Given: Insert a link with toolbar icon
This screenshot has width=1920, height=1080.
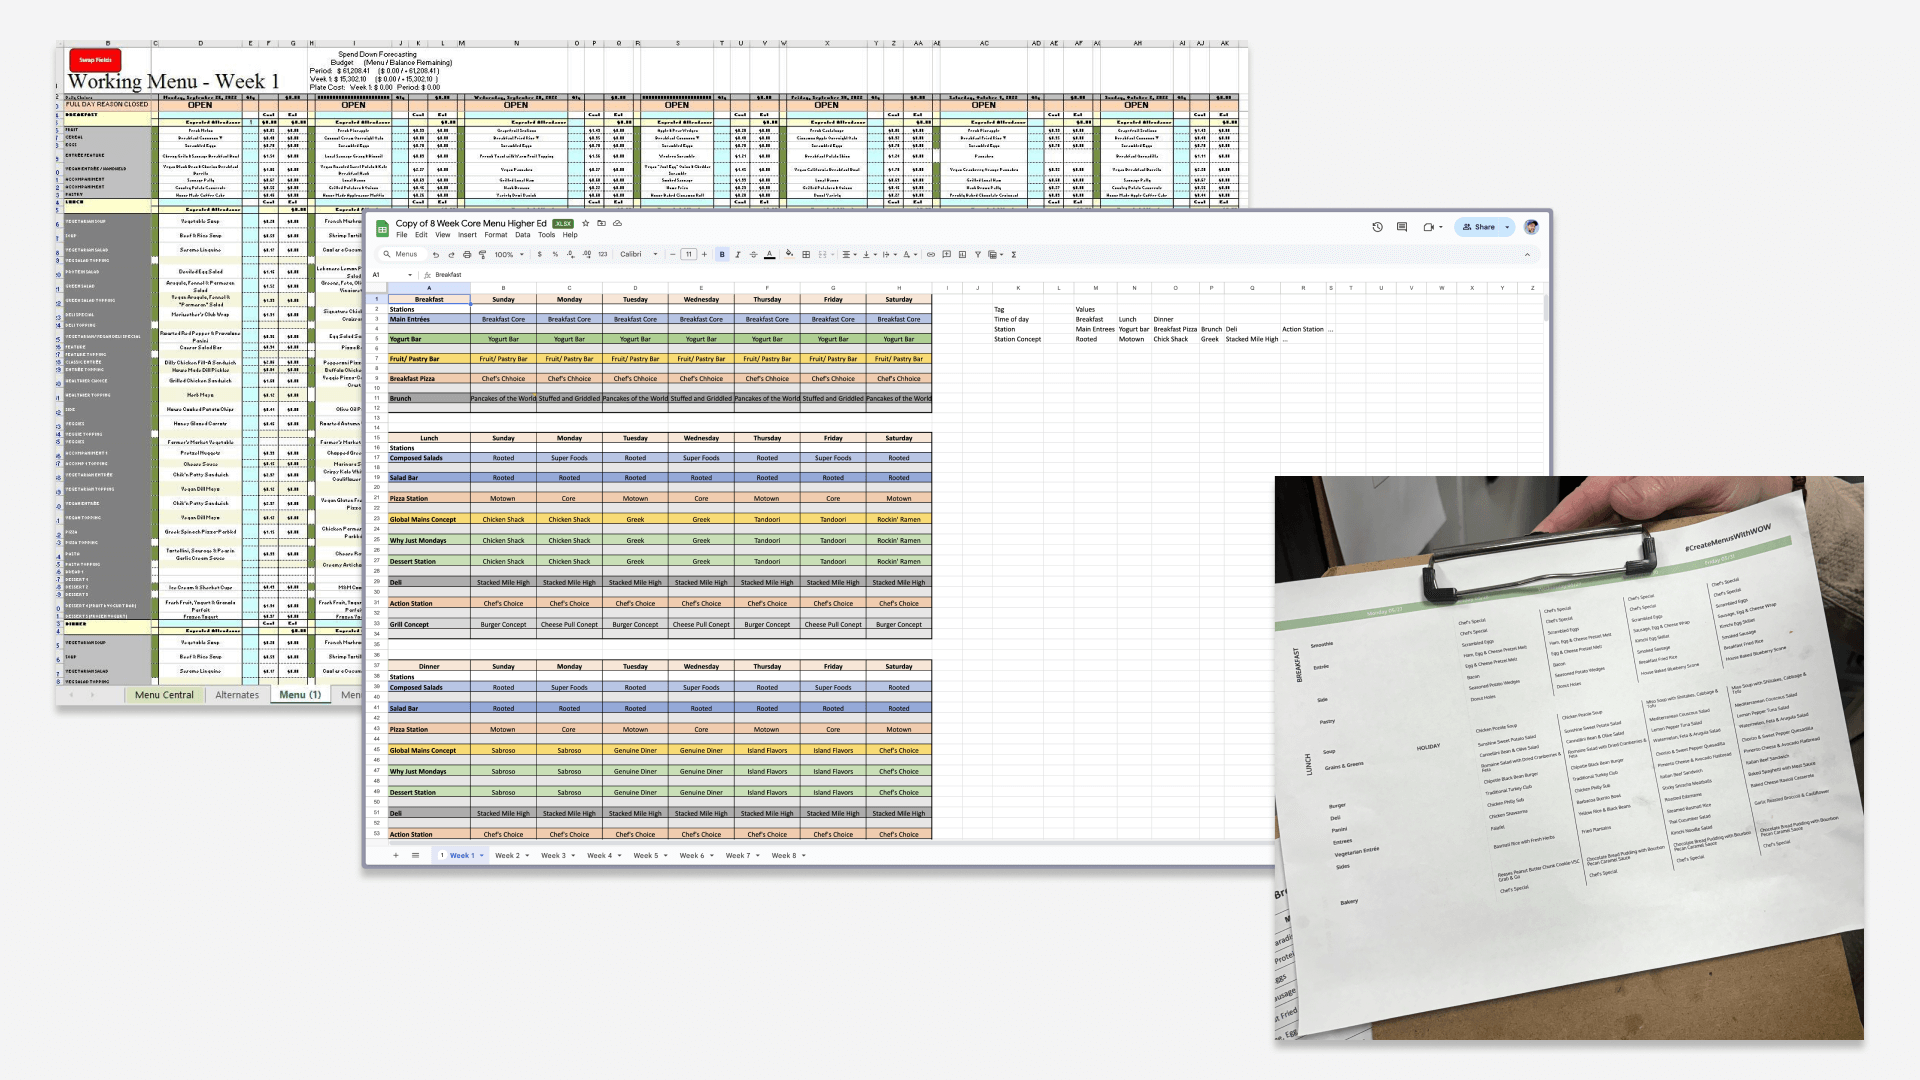Looking at the screenshot, I should pyautogui.click(x=931, y=255).
